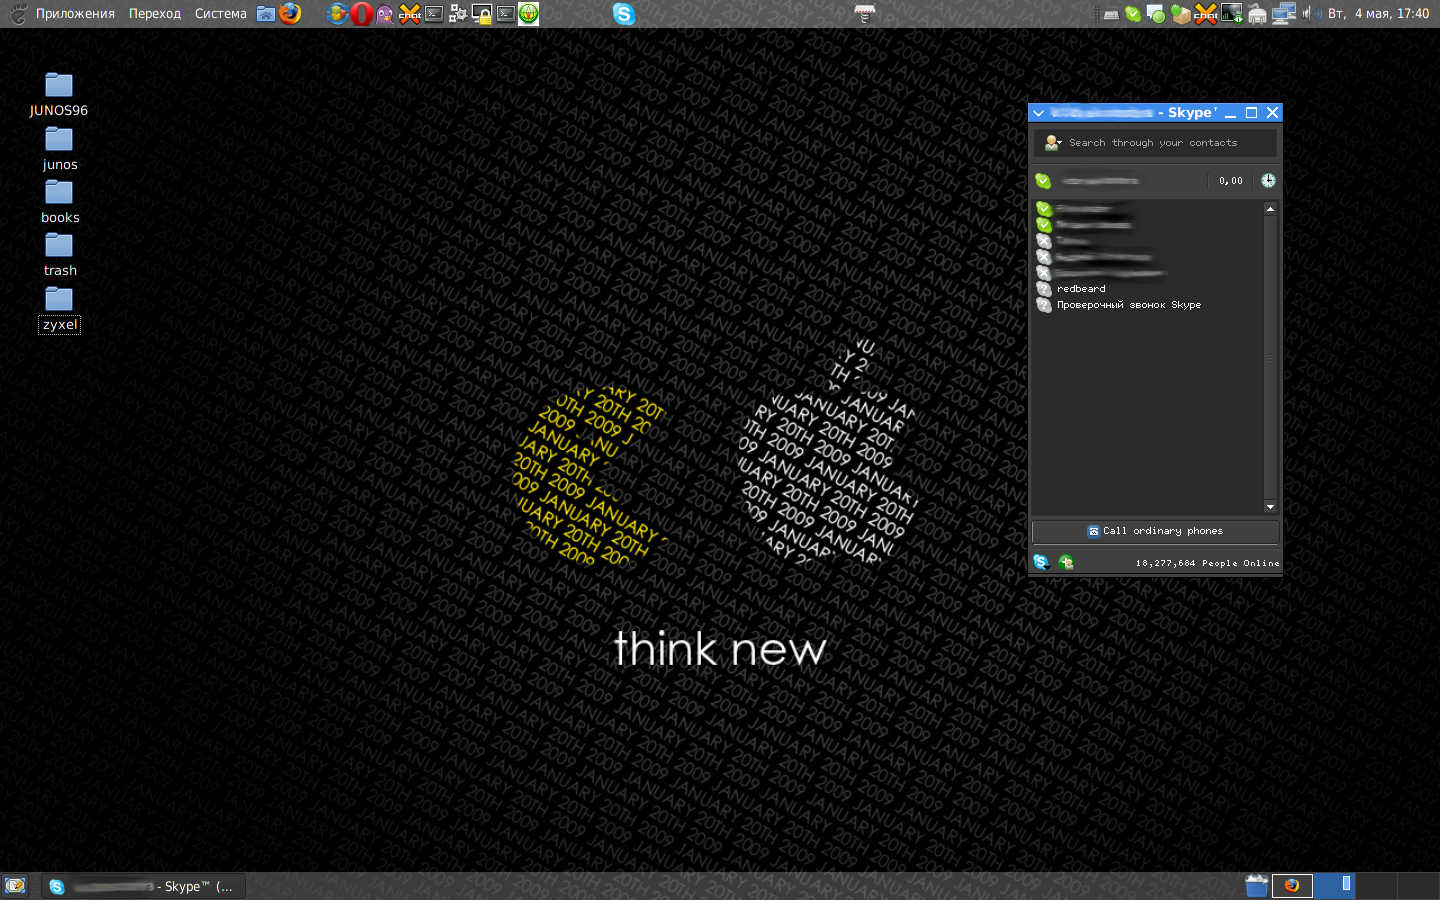Open the calendar from the clock Вт, 4 мая
Viewport: 1440px width, 900px height.
(x=1379, y=13)
